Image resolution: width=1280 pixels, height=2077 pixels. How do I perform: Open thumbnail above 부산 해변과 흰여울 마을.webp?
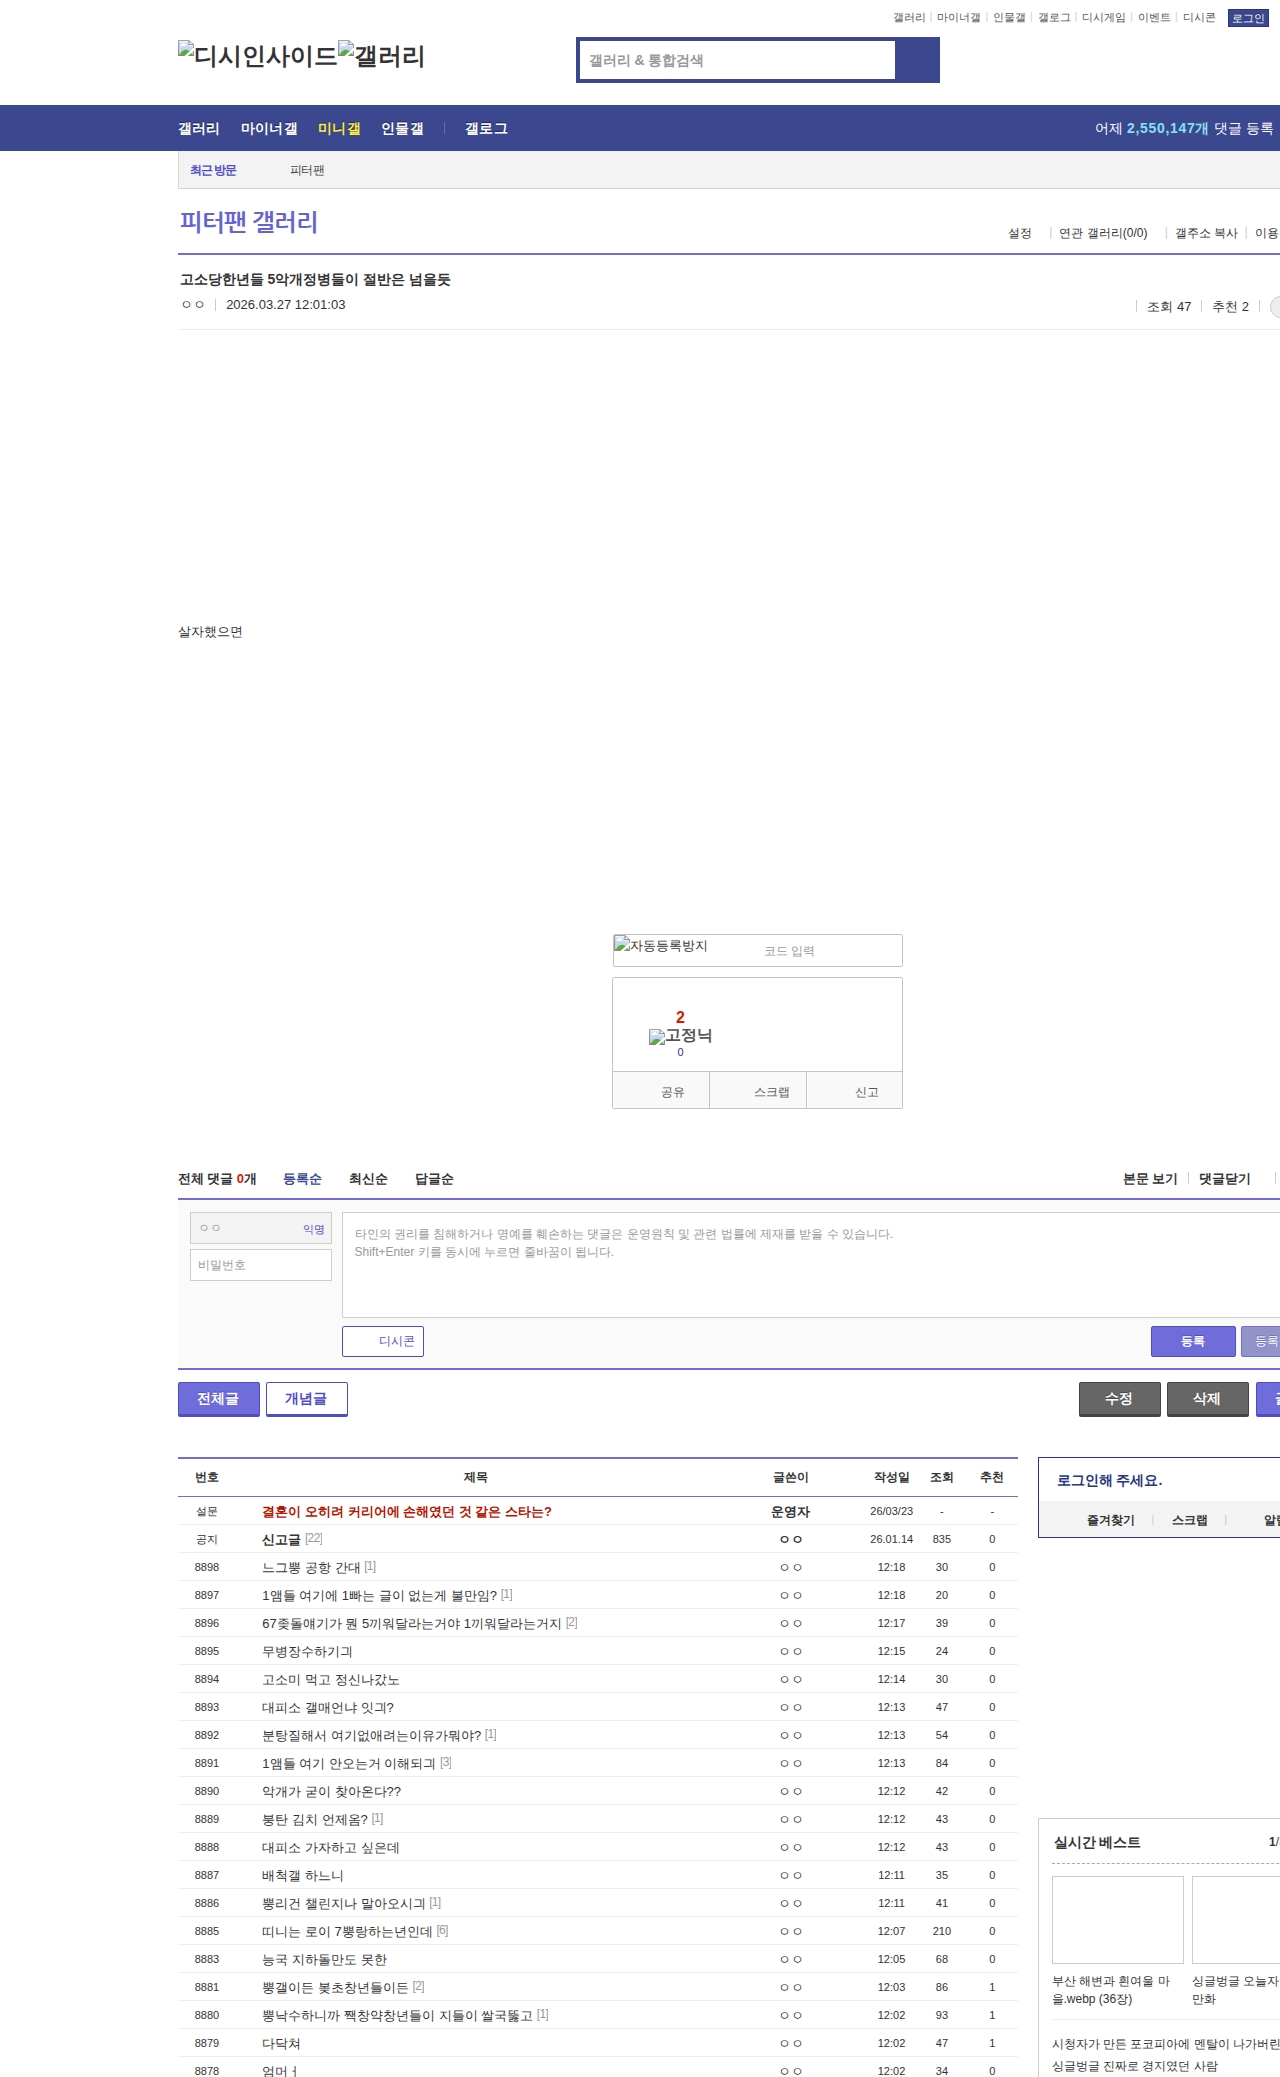[1118, 1920]
